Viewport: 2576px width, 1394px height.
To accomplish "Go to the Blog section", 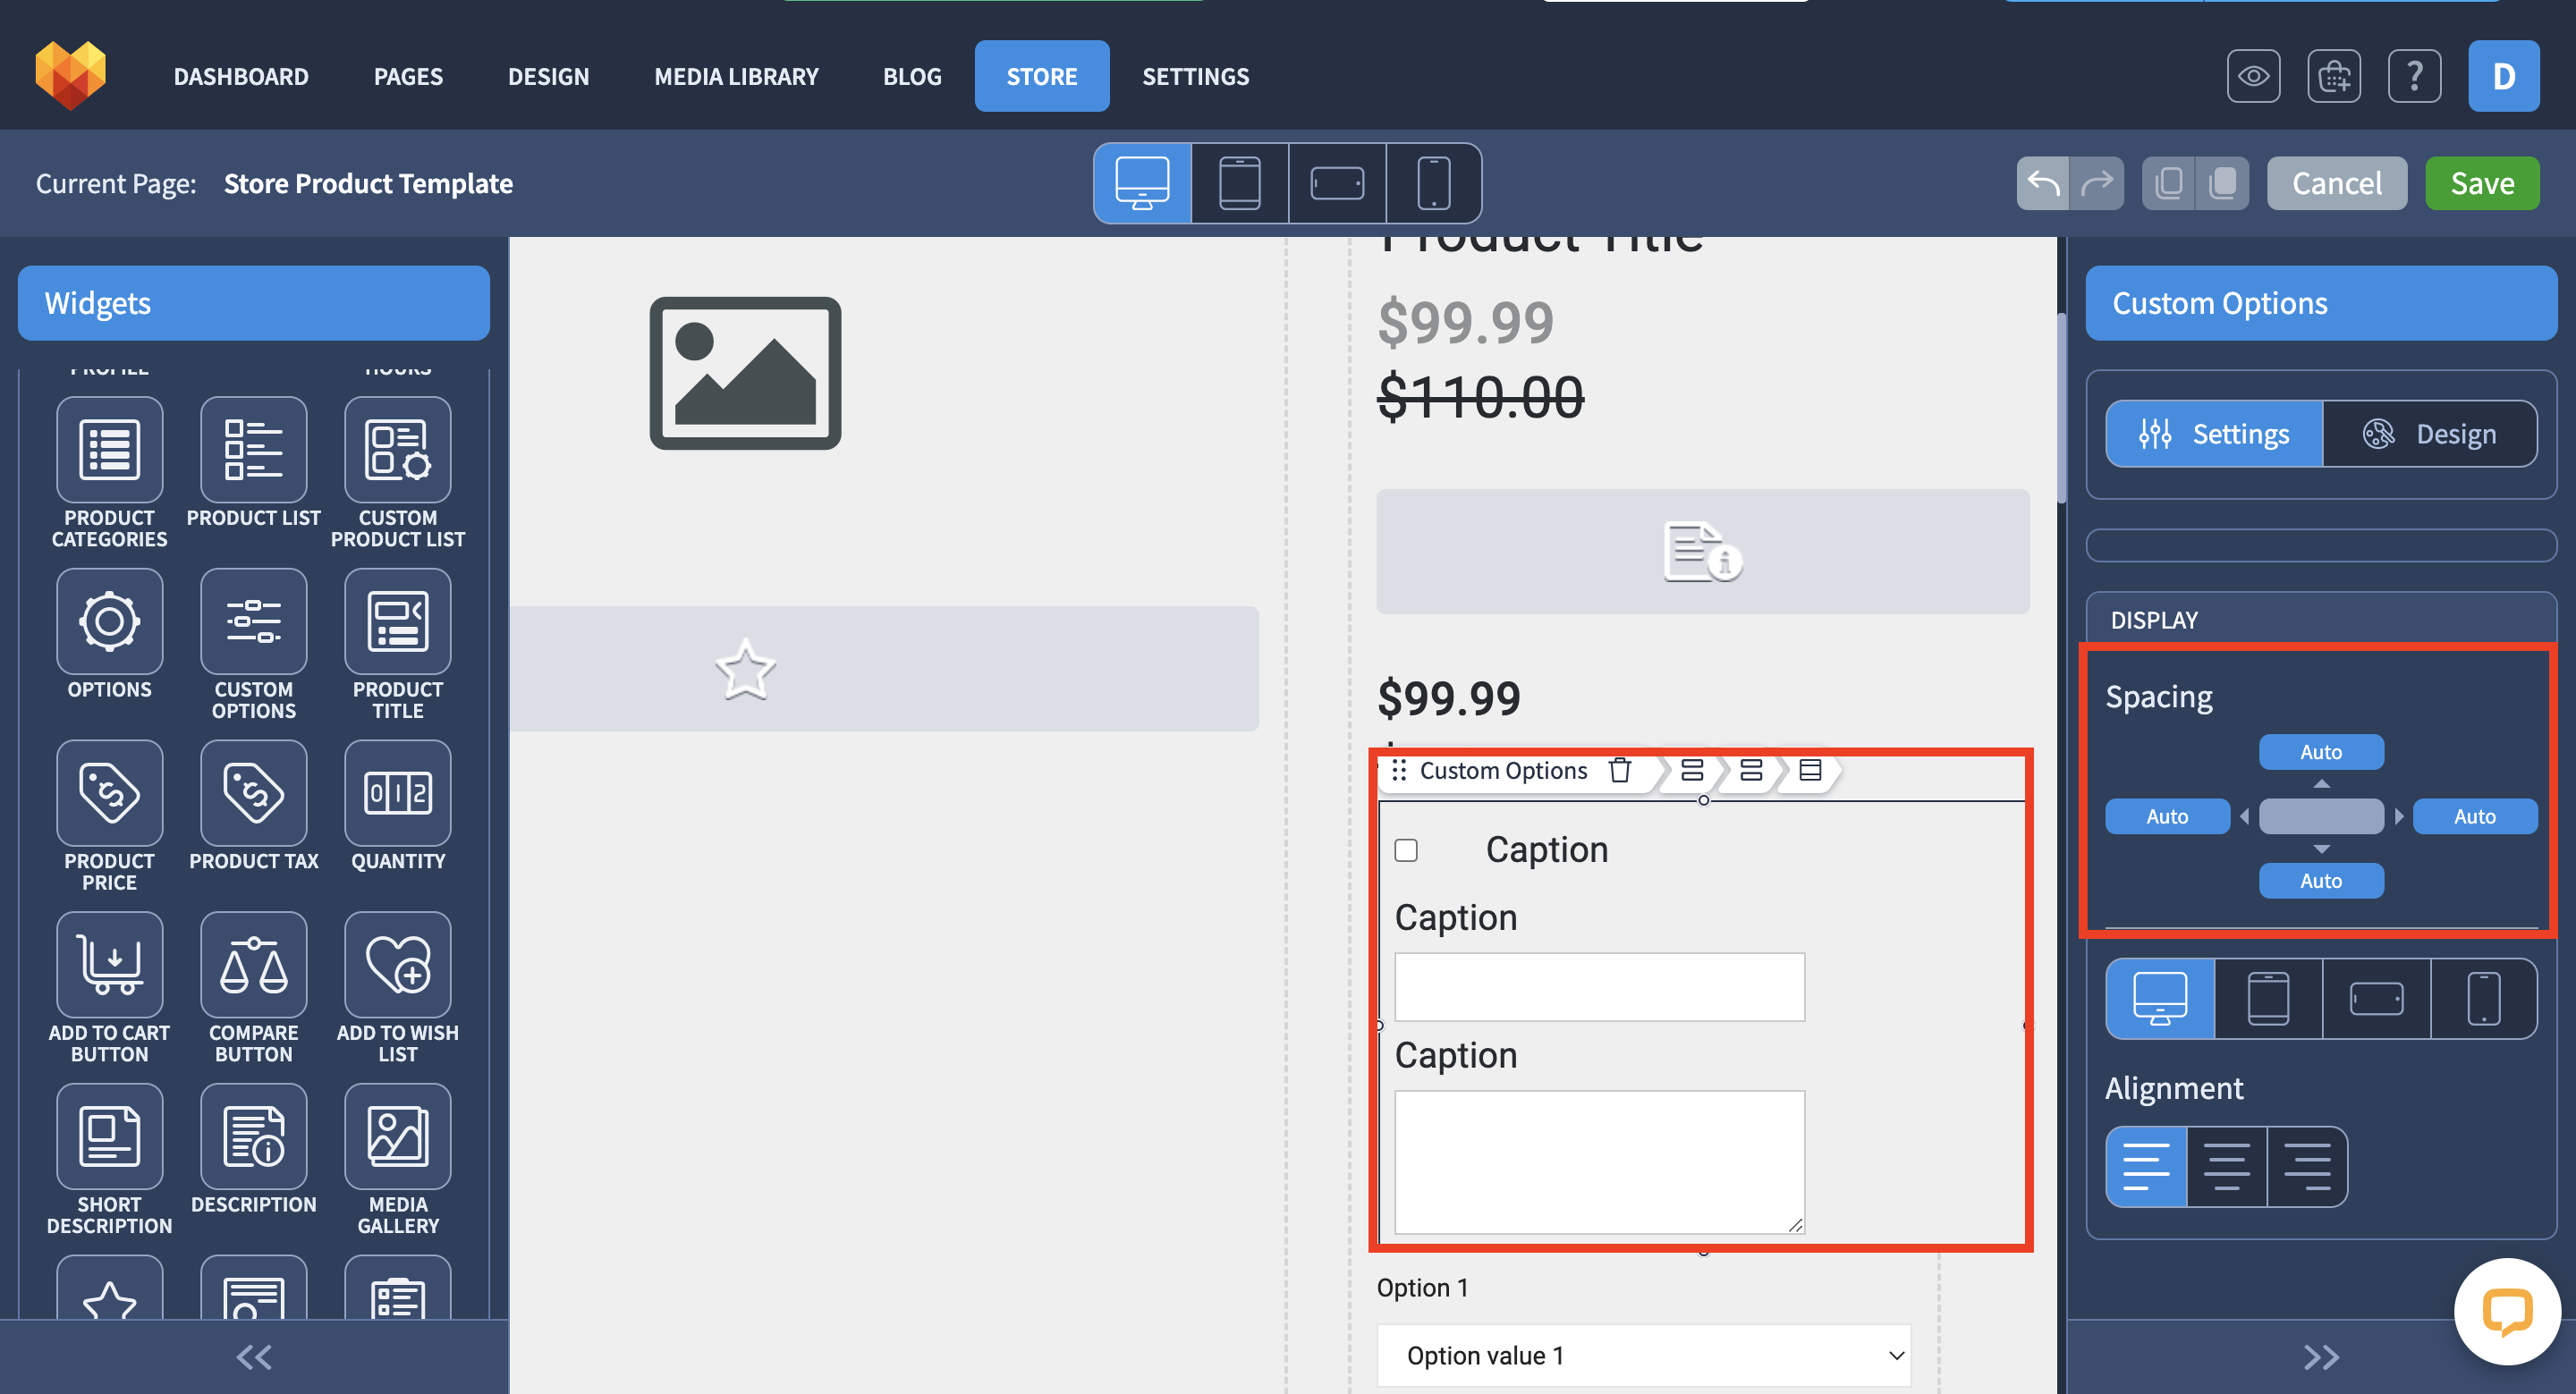I will pos(912,76).
